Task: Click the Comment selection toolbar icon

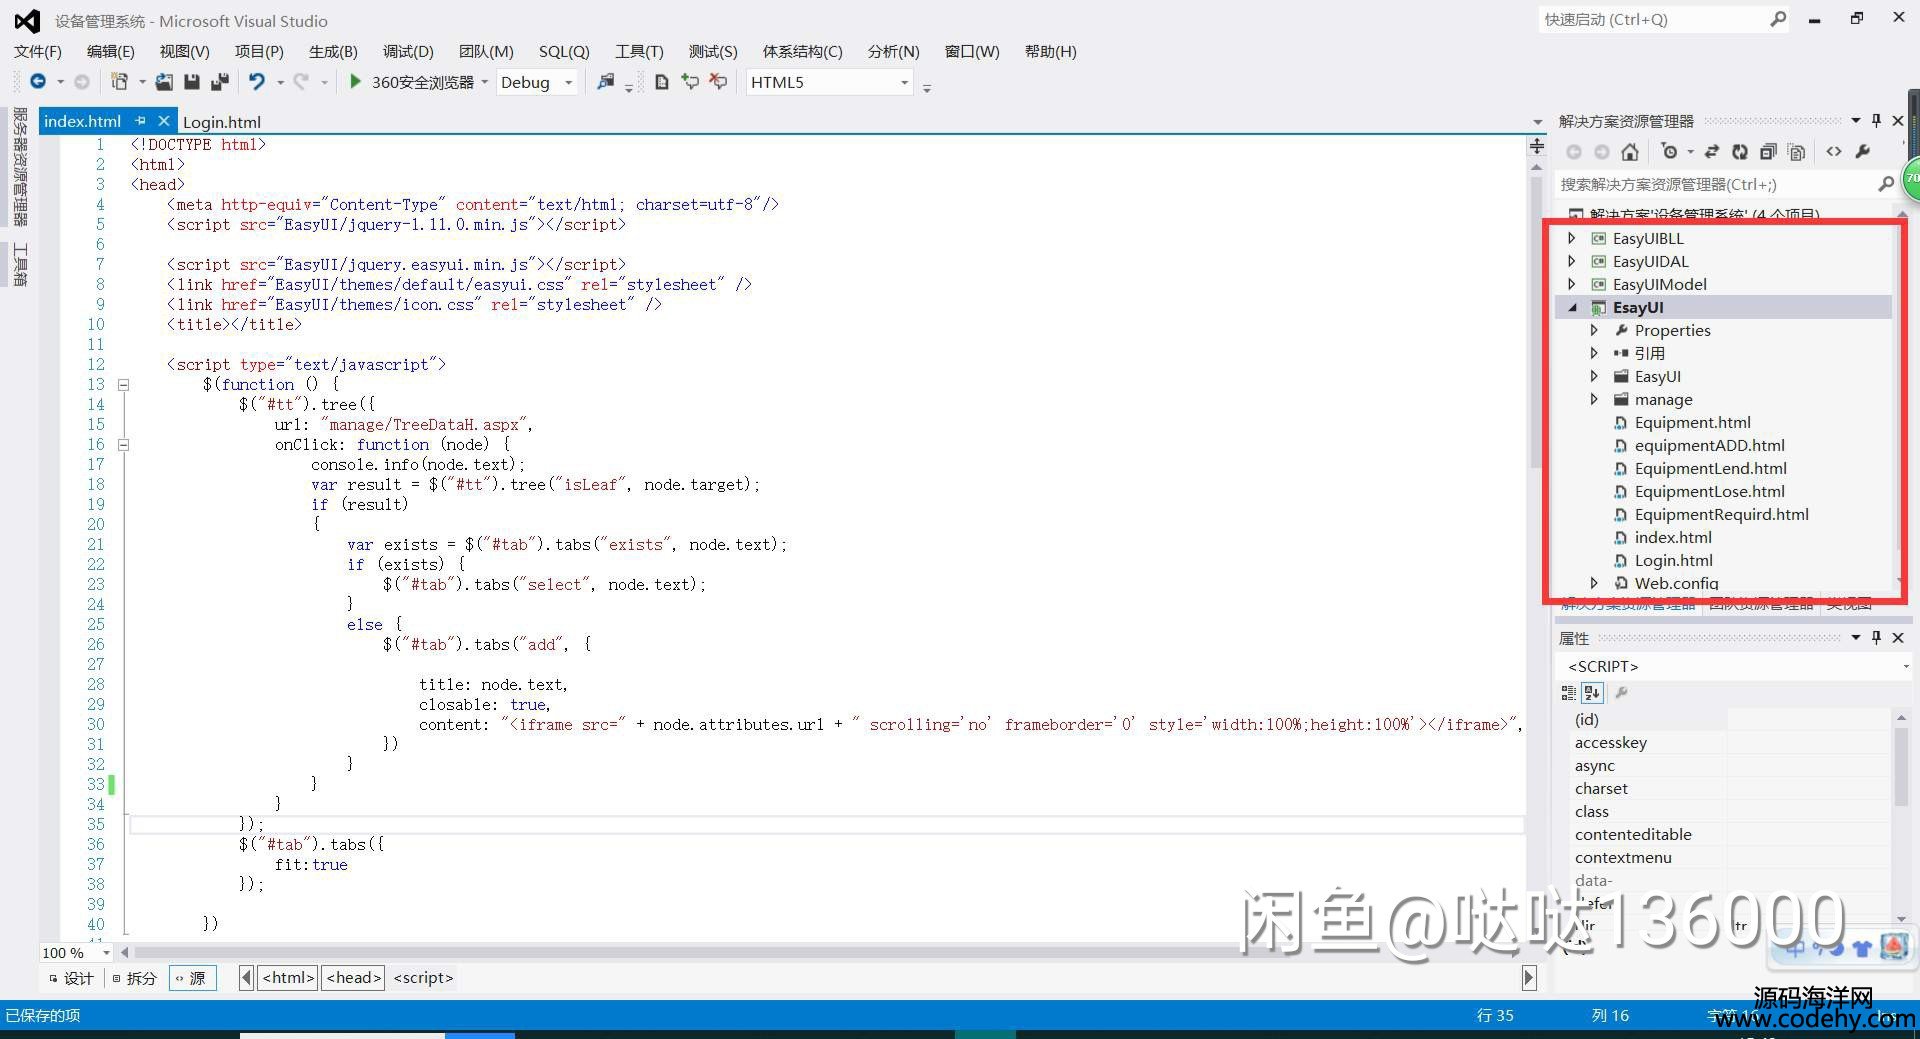Action: [690, 82]
